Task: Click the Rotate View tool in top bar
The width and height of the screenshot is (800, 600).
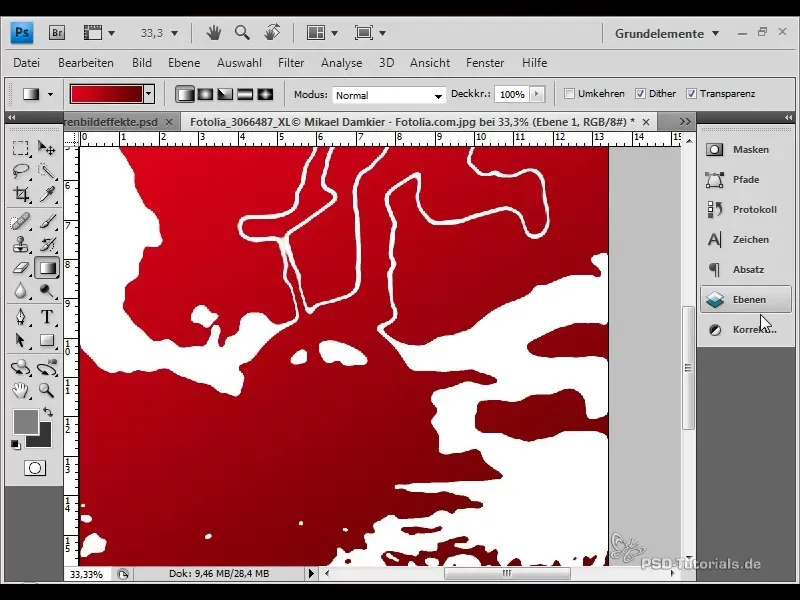Action: click(x=272, y=33)
